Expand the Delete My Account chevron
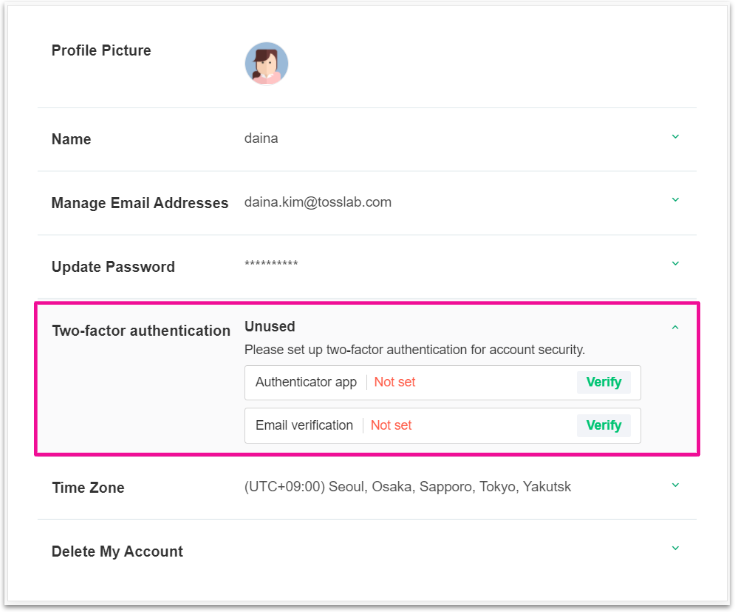 click(x=675, y=548)
